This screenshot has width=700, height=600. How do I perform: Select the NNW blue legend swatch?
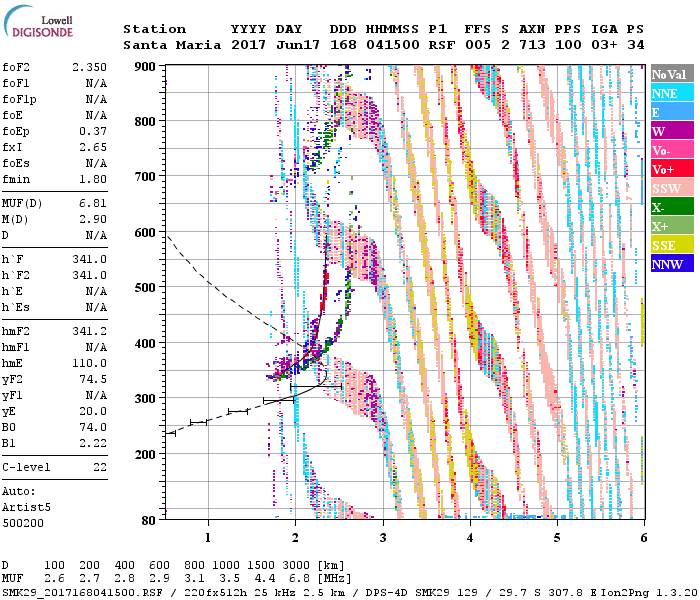[x=672, y=264]
